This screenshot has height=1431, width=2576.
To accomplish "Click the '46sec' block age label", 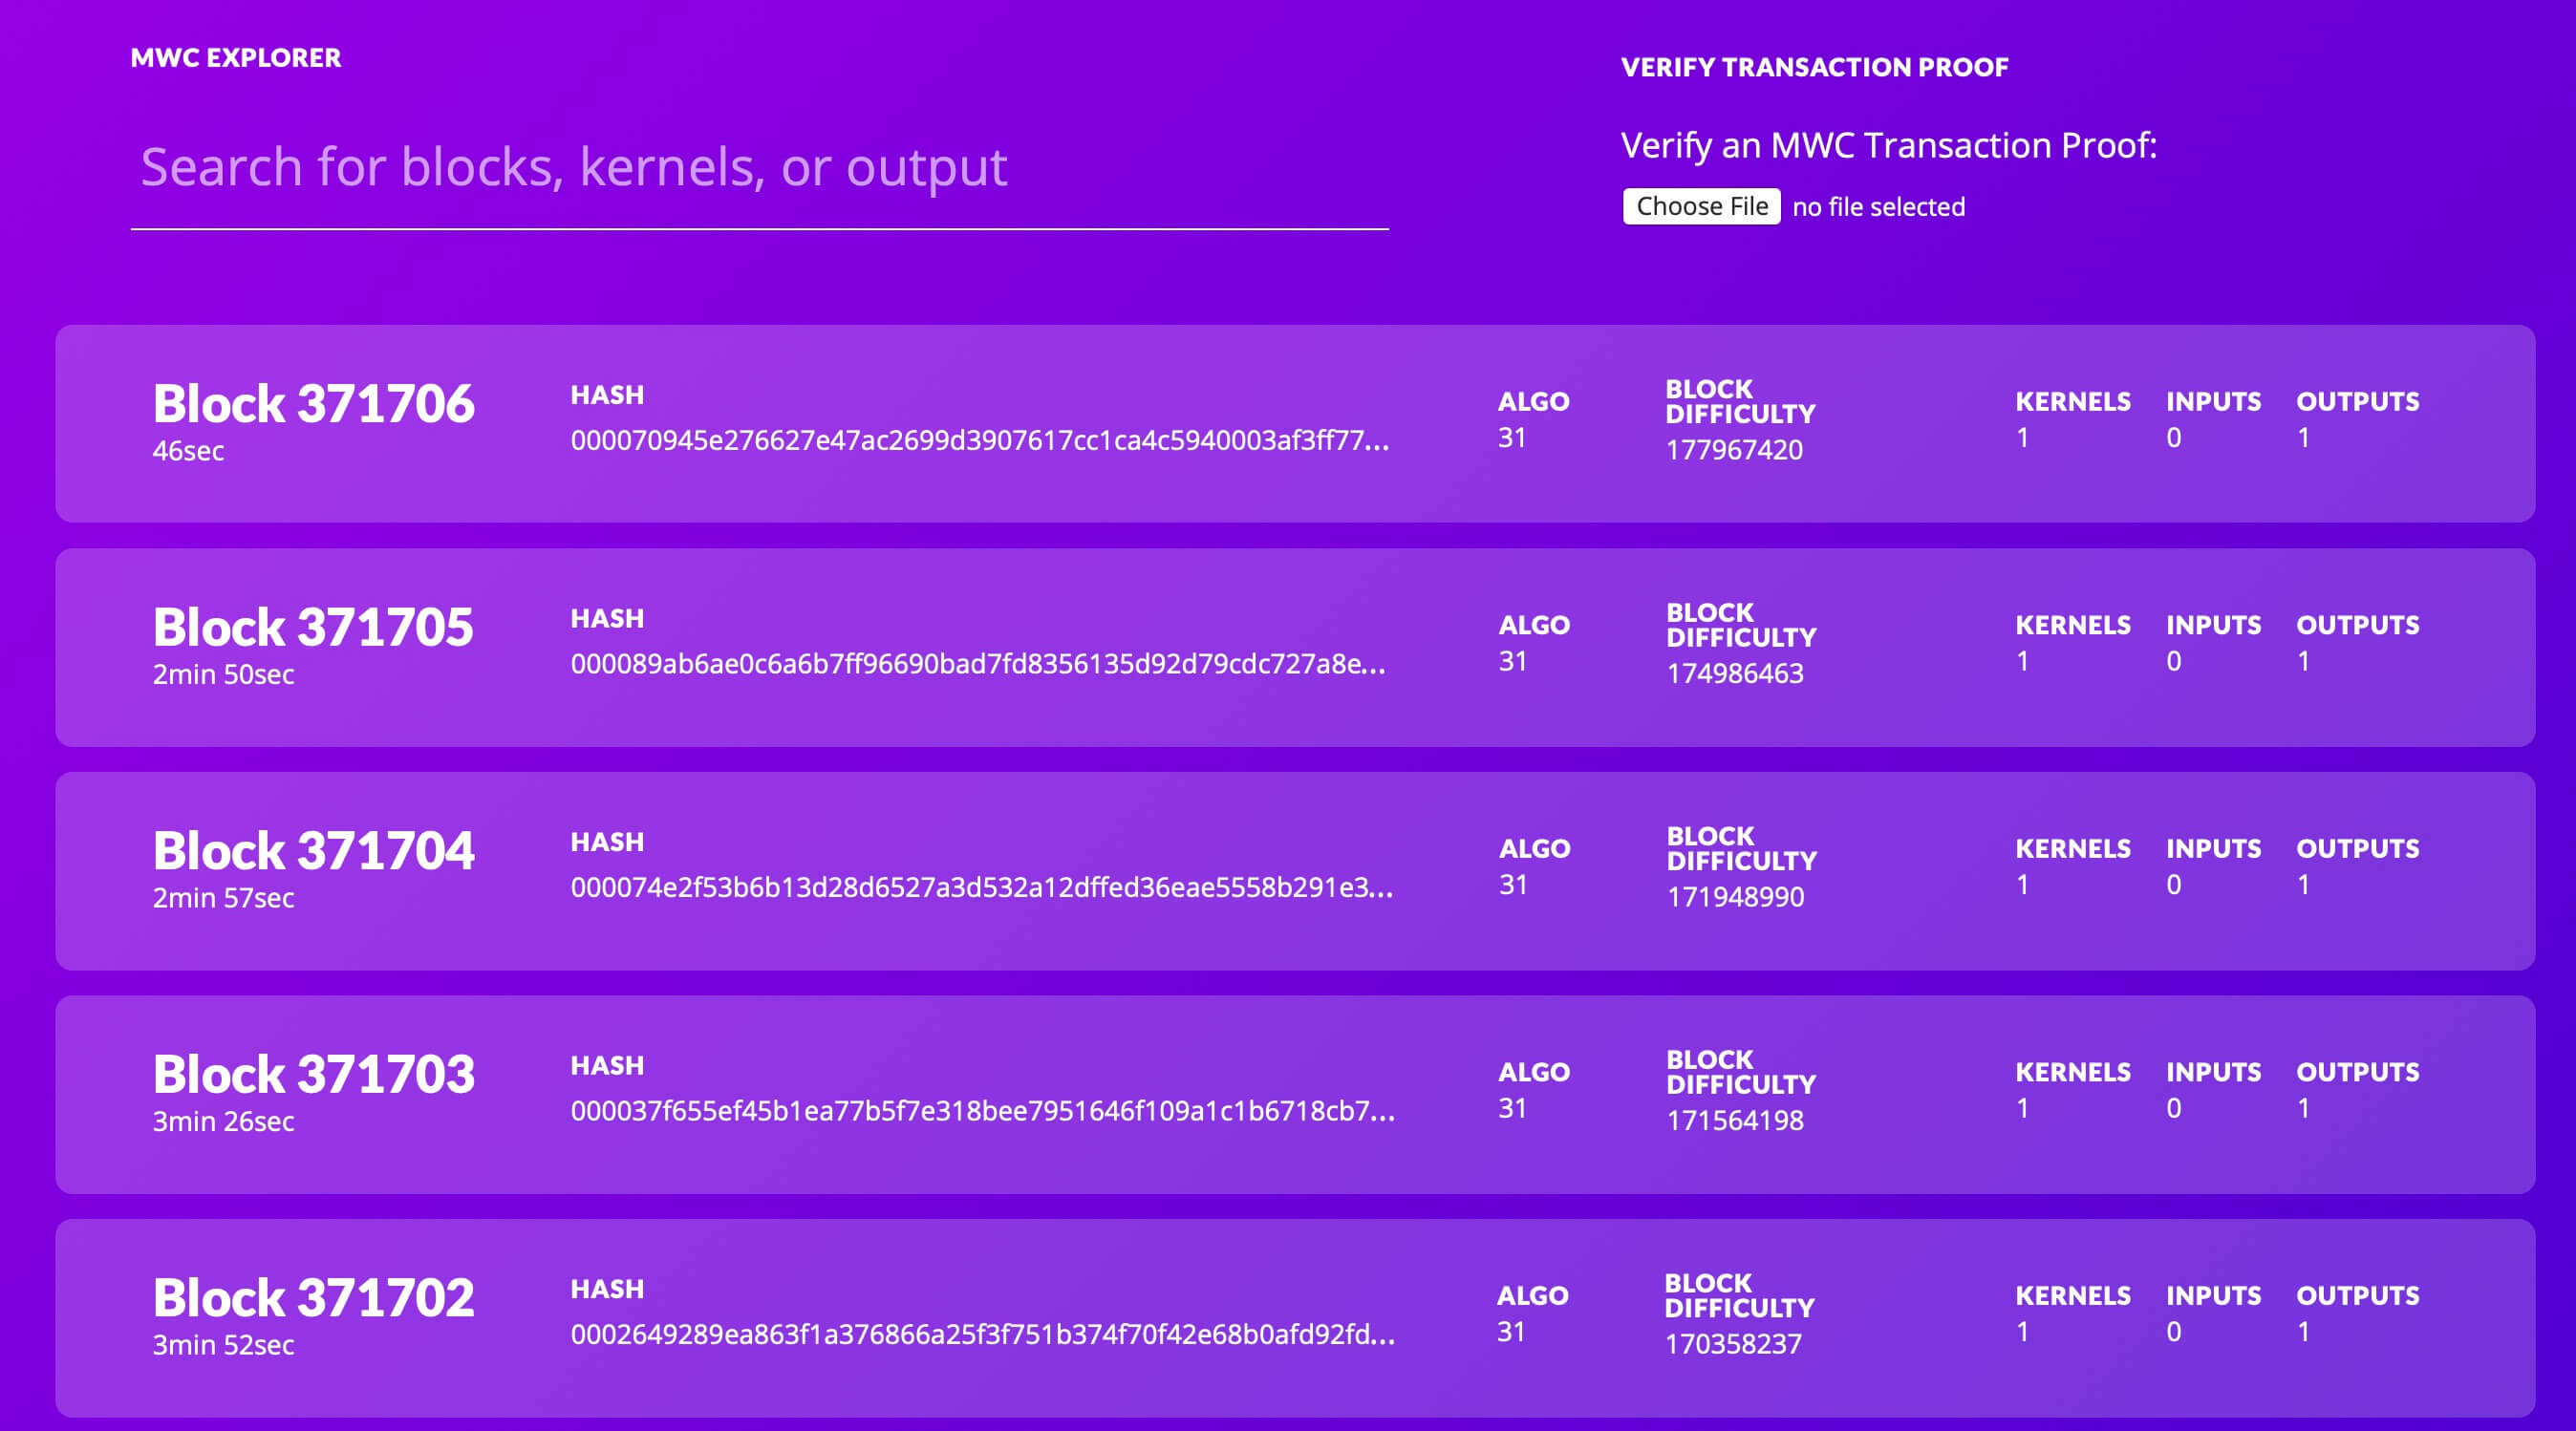I will pos(188,451).
